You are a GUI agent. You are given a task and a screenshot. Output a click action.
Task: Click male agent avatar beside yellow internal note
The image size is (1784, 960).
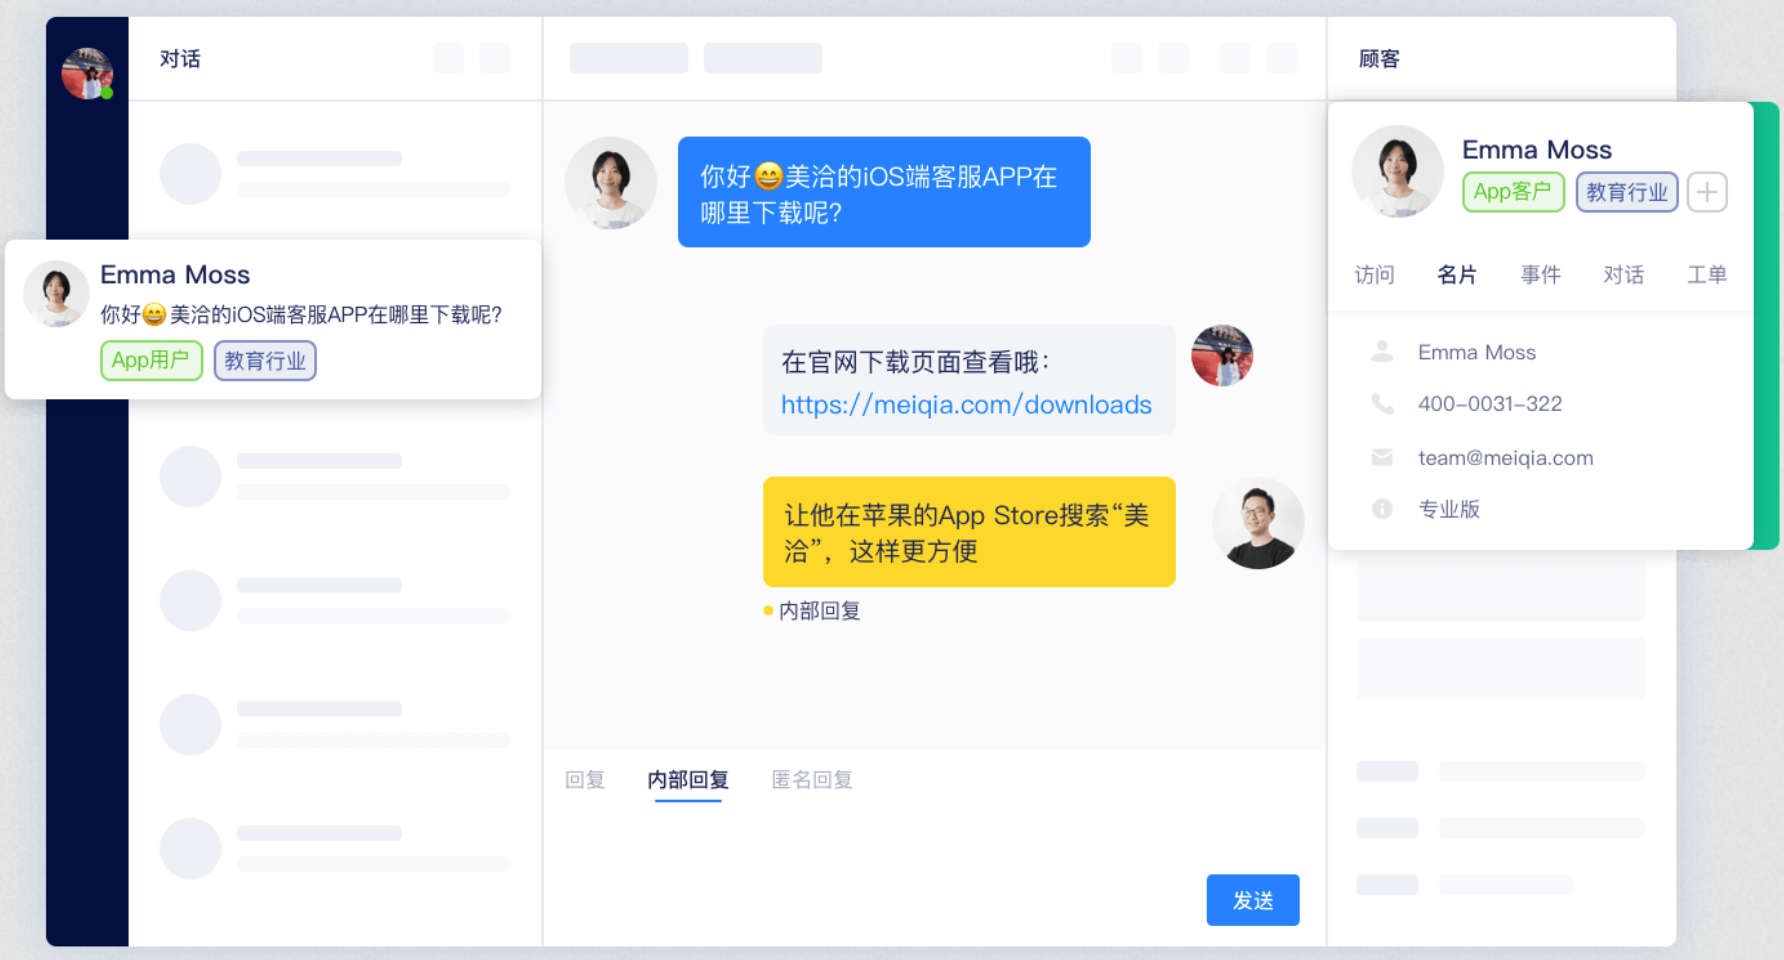click(x=1258, y=523)
